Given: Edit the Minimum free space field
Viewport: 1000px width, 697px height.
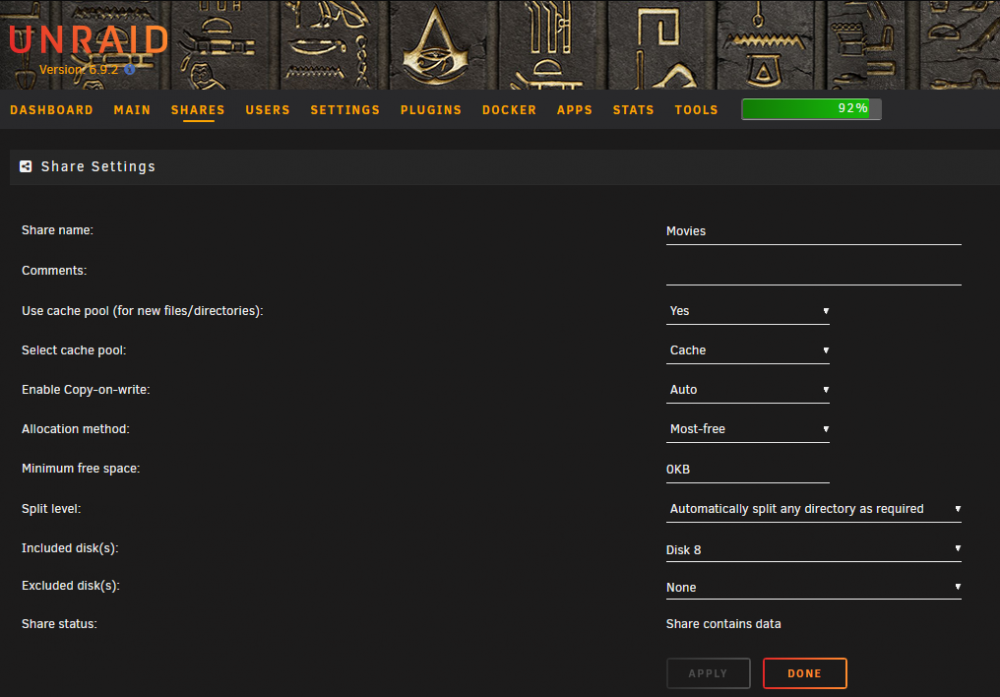Looking at the screenshot, I should (x=747, y=470).
